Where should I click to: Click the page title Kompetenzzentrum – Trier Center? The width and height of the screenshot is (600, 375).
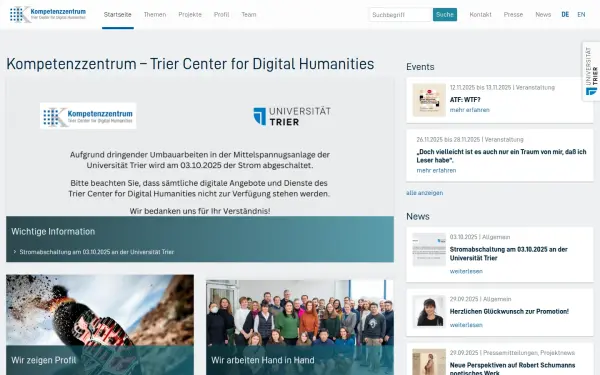click(190, 64)
